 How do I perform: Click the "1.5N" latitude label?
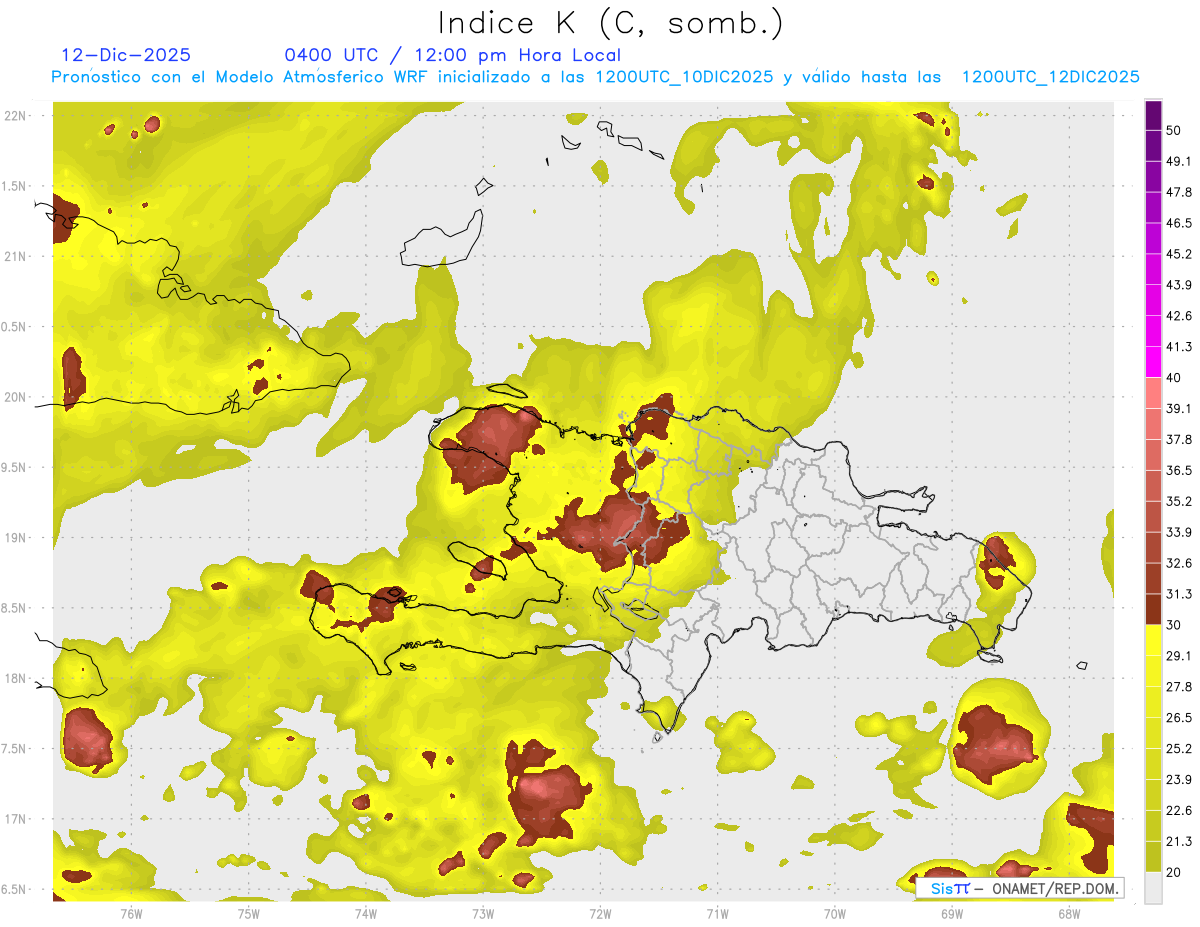coord(16,186)
